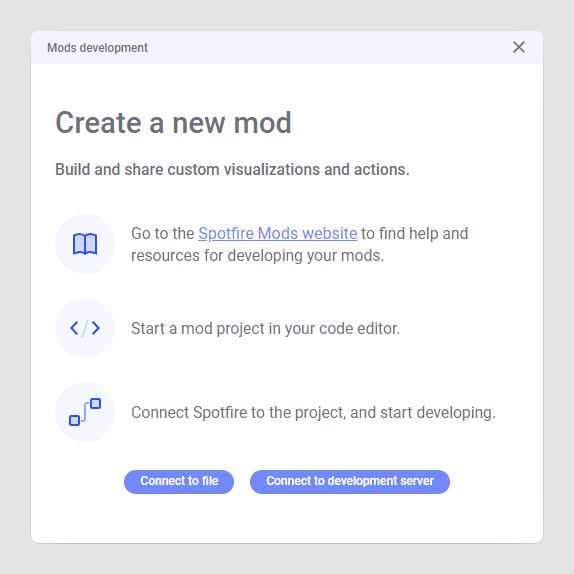Viewport: 574px width, 574px height.
Task: Click the Start a mod project text
Action: coord(265,328)
